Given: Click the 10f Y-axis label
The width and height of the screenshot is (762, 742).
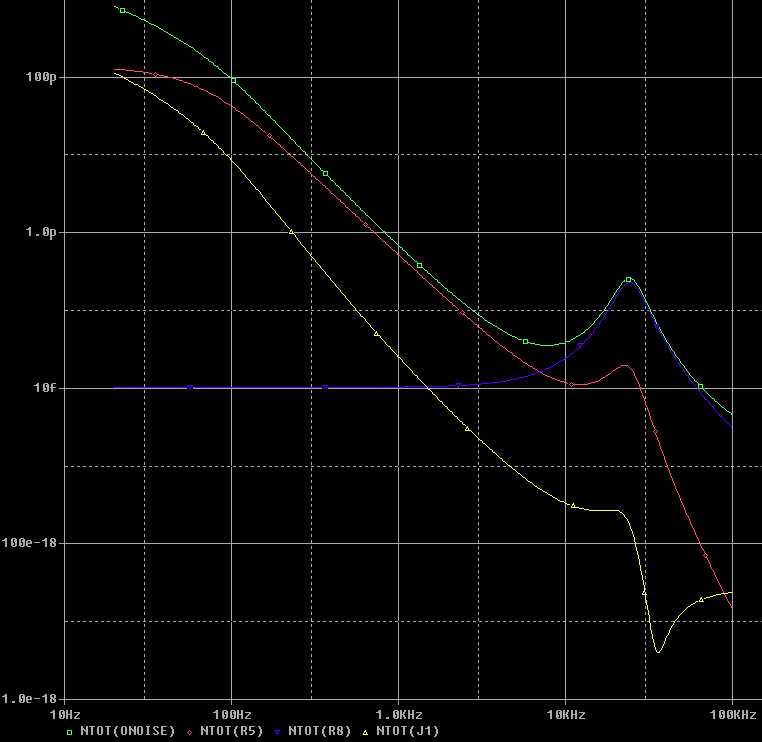Looking at the screenshot, I should [x=45, y=388].
